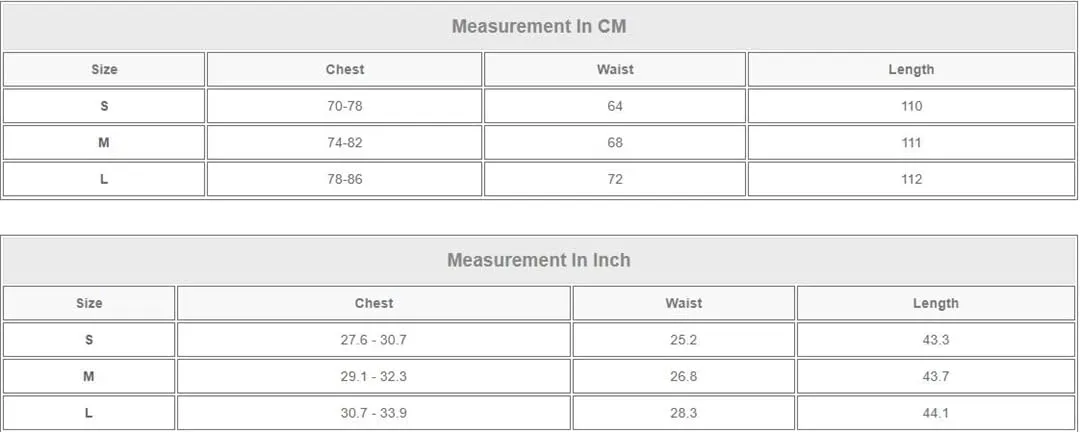The image size is (1080, 432).
Task: Click size S row label in CM table
Action: pyautogui.click(x=104, y=106)
